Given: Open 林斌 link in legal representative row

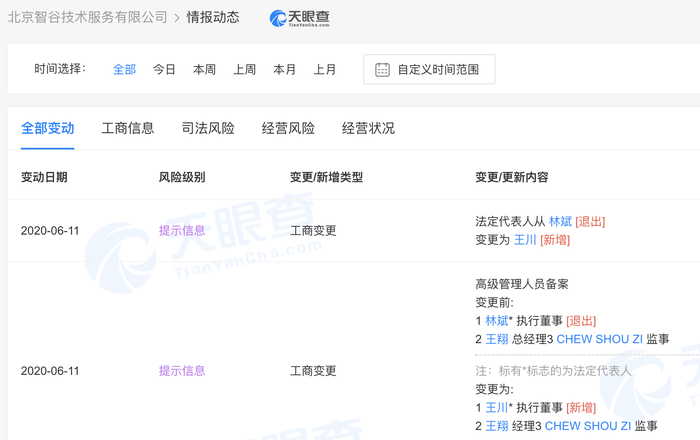Looking at the screenshot, I should (x=560, y=221).
